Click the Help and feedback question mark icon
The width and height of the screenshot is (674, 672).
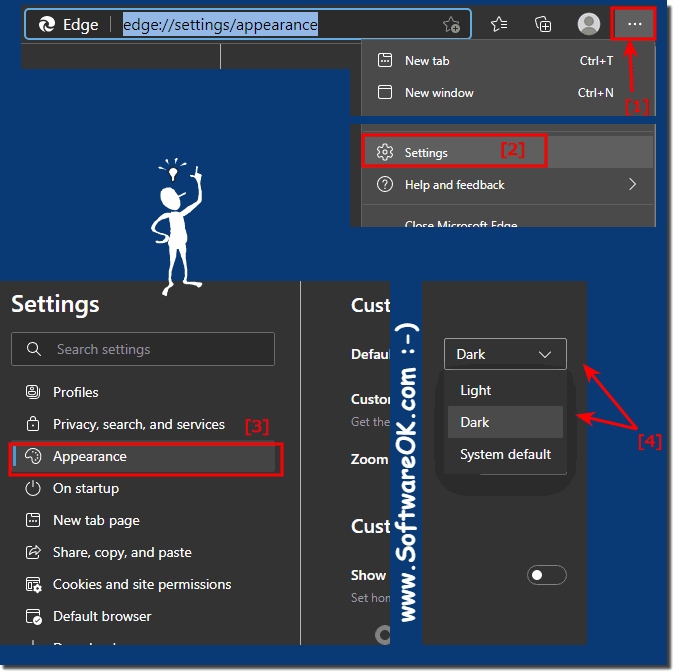point(385,184)
